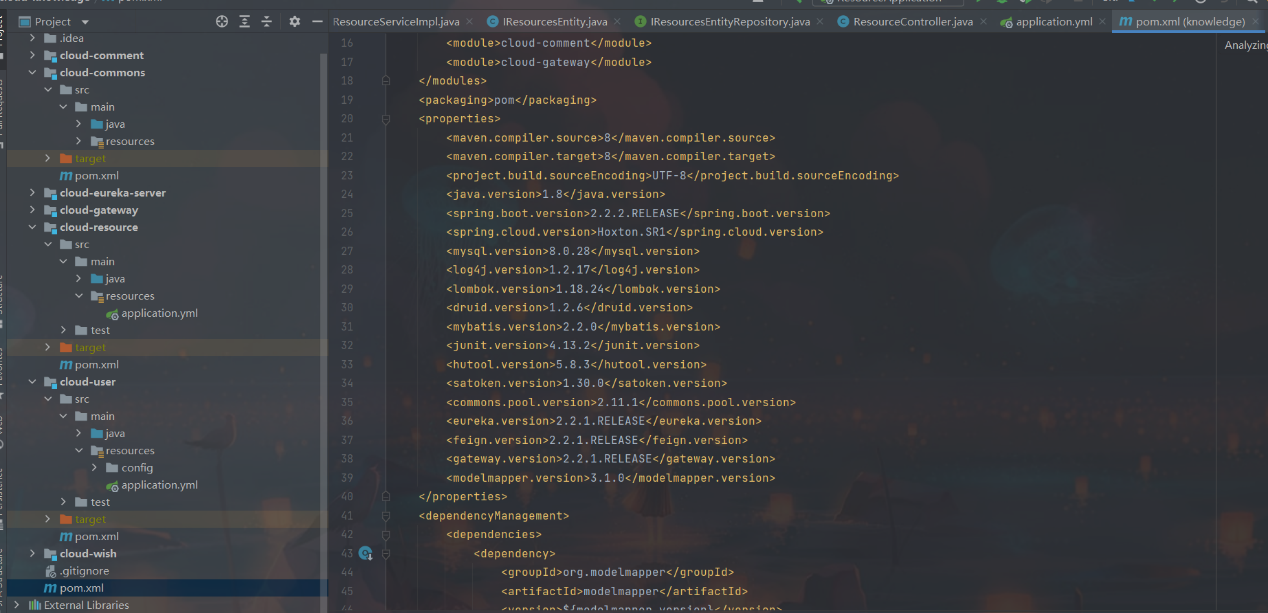Expand the cloud-comment module
This screenshot has height=613, width=1268.
click(33, 55)
